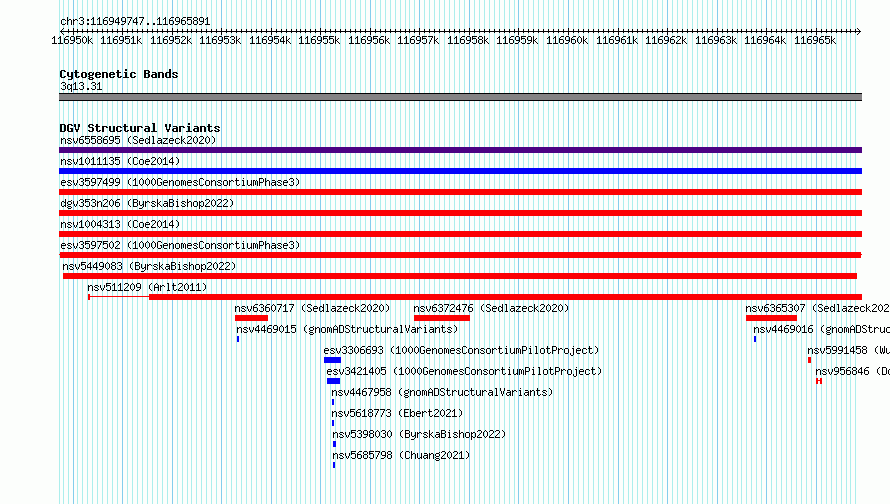Click the red nsv5449083 variant bar
This screenshot has width=890, height=504.
coord(460,276)
